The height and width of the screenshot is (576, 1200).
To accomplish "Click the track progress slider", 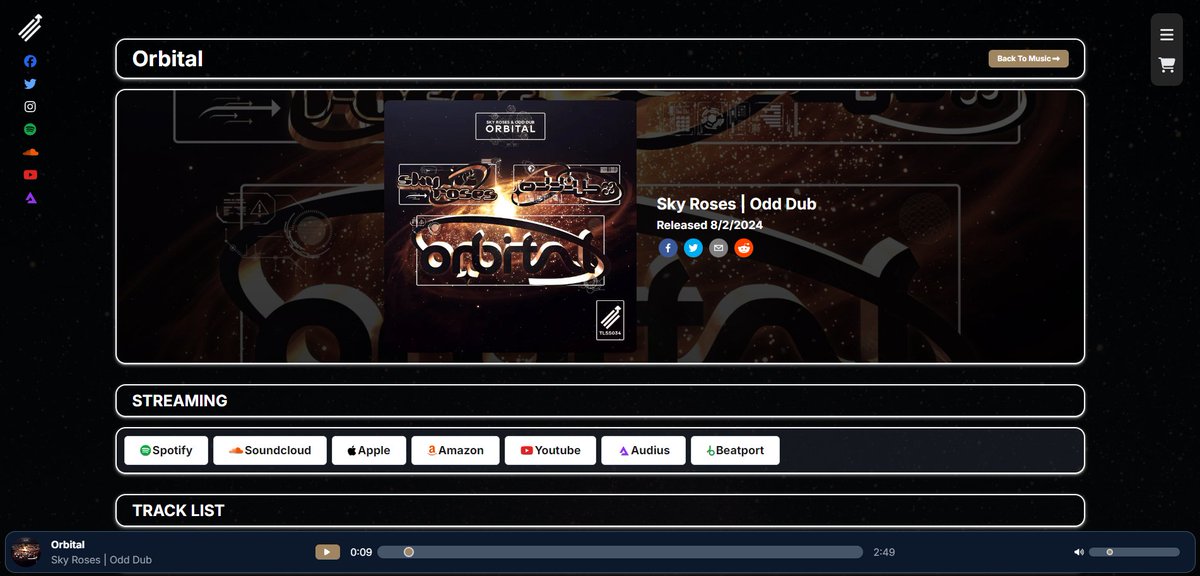I will coord(621,552).
